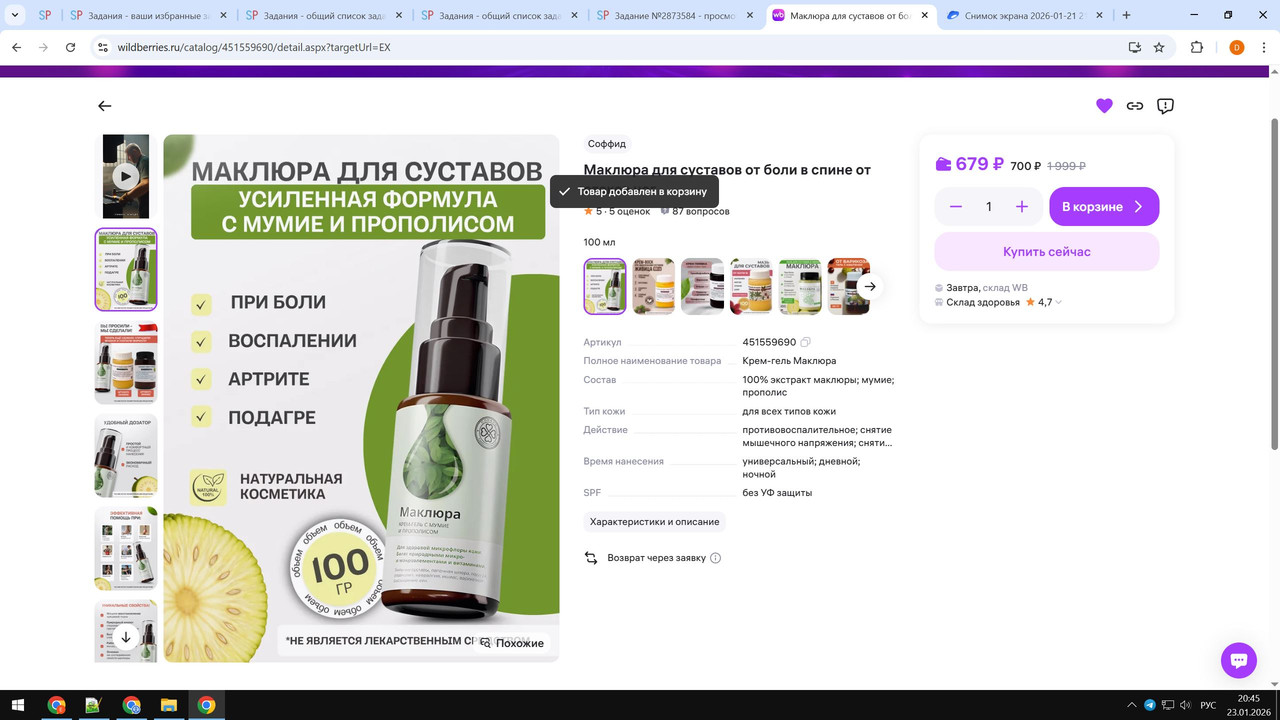Switch to 'Задание №2873584' tab
1280x720 pixels.
(x=676, y=15)
